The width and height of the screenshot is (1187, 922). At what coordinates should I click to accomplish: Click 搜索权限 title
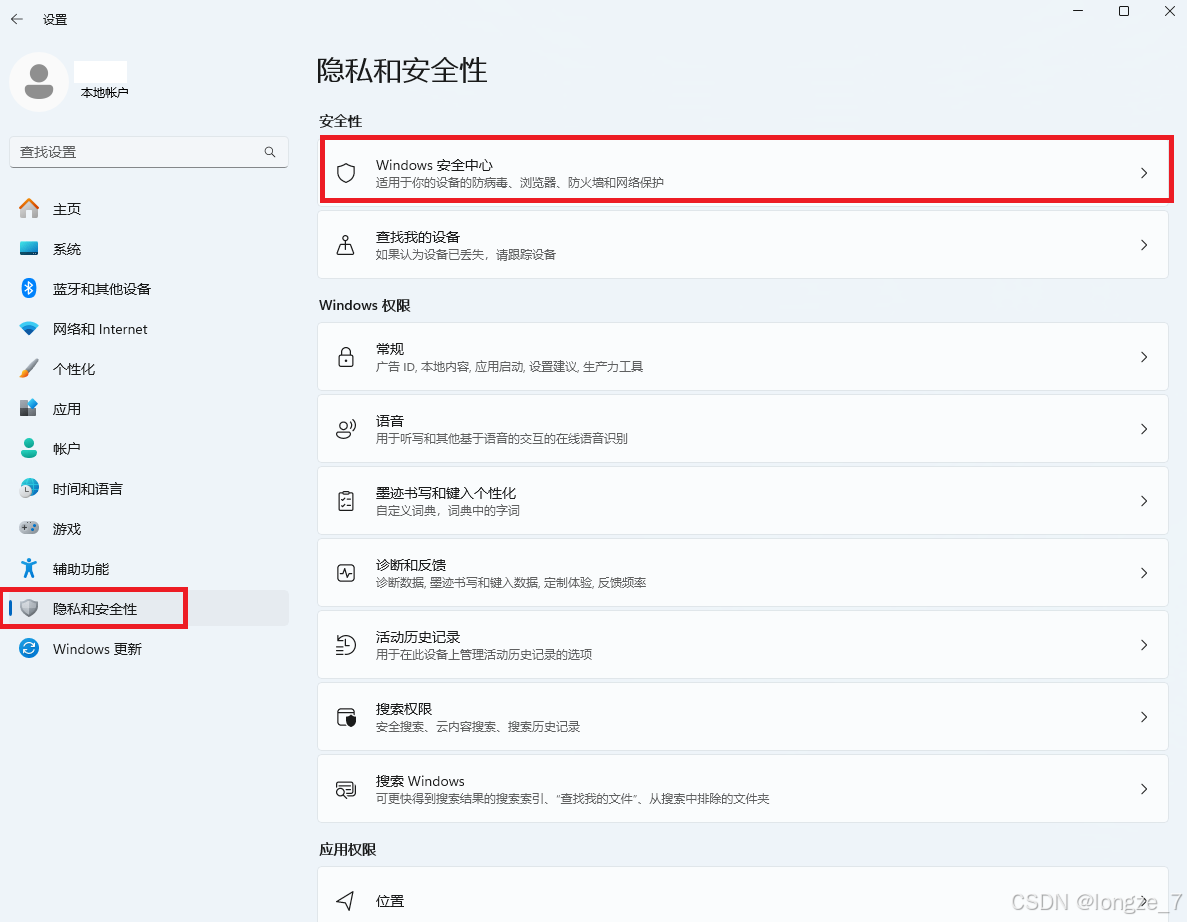coord(404,709)
